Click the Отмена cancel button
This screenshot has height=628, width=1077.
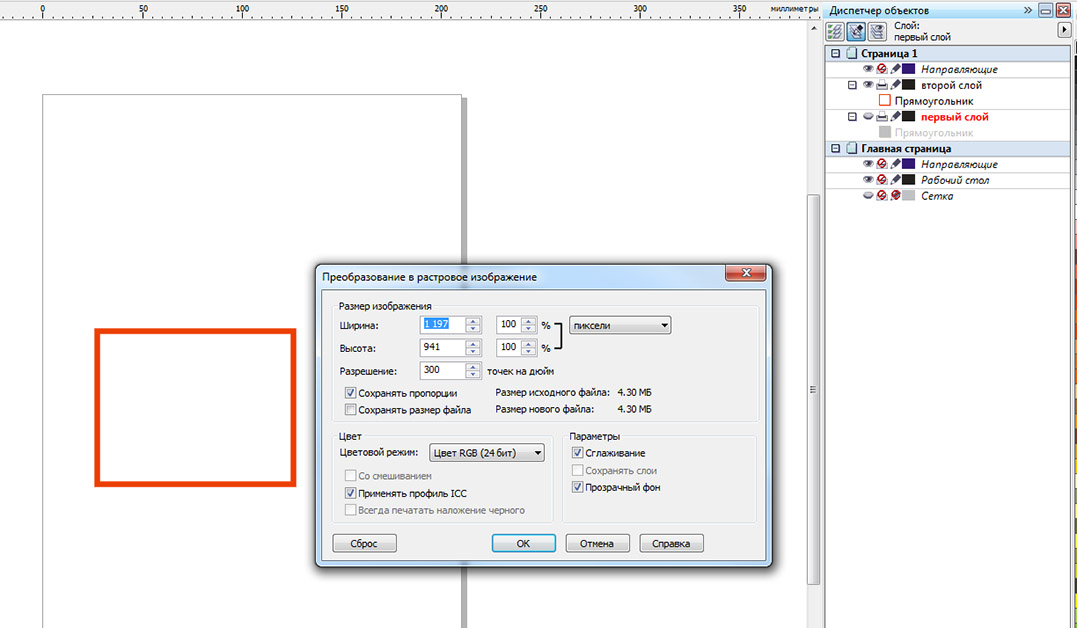[x=597, y=543]
